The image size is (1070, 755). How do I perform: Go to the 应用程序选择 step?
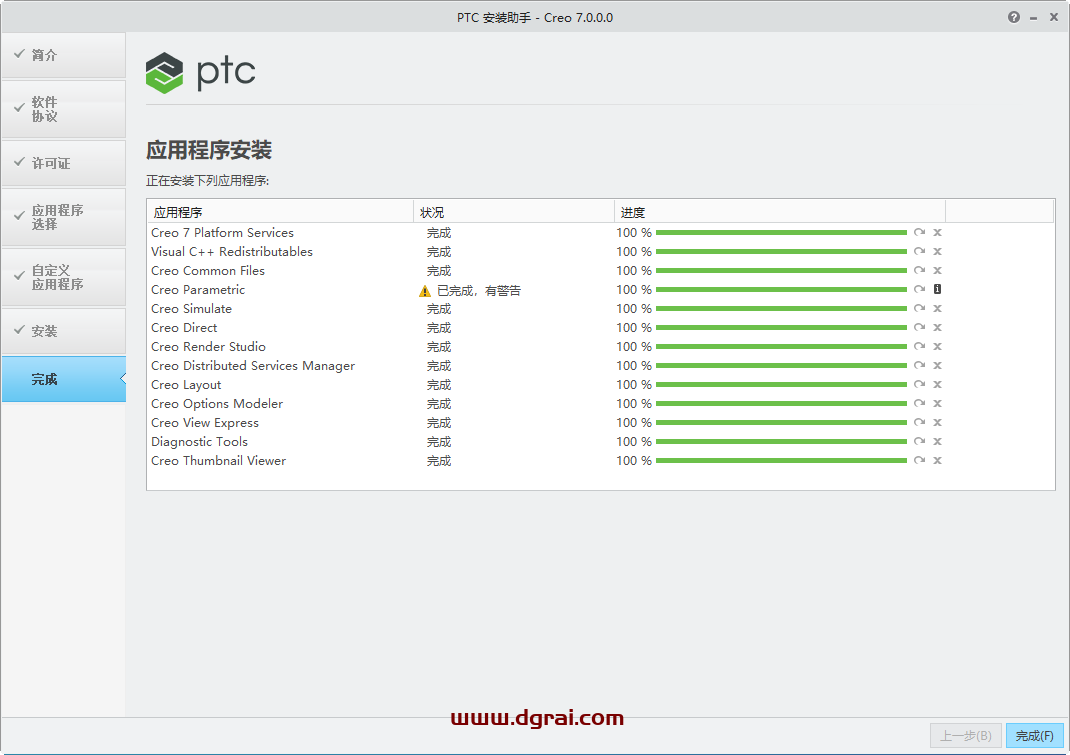(63, 217)
